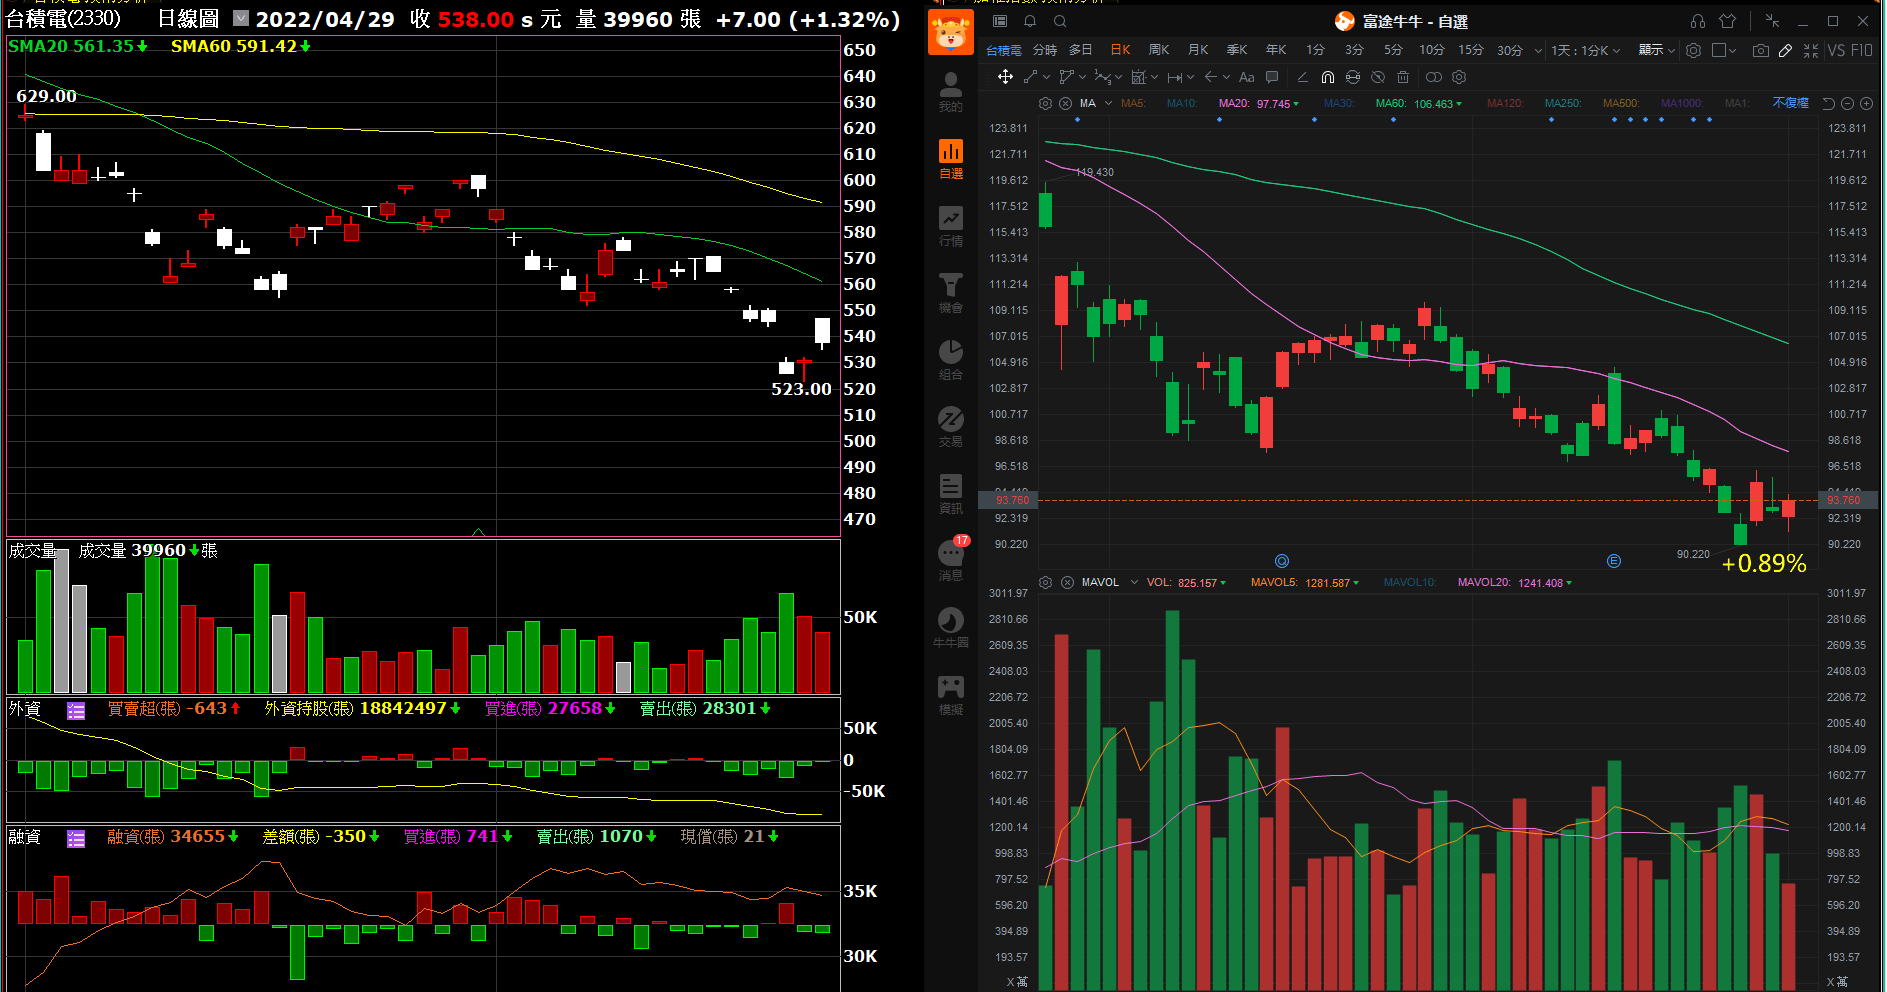Click the bull mascot avatar
The image size is (1887, 992).
tap(950, 33)
